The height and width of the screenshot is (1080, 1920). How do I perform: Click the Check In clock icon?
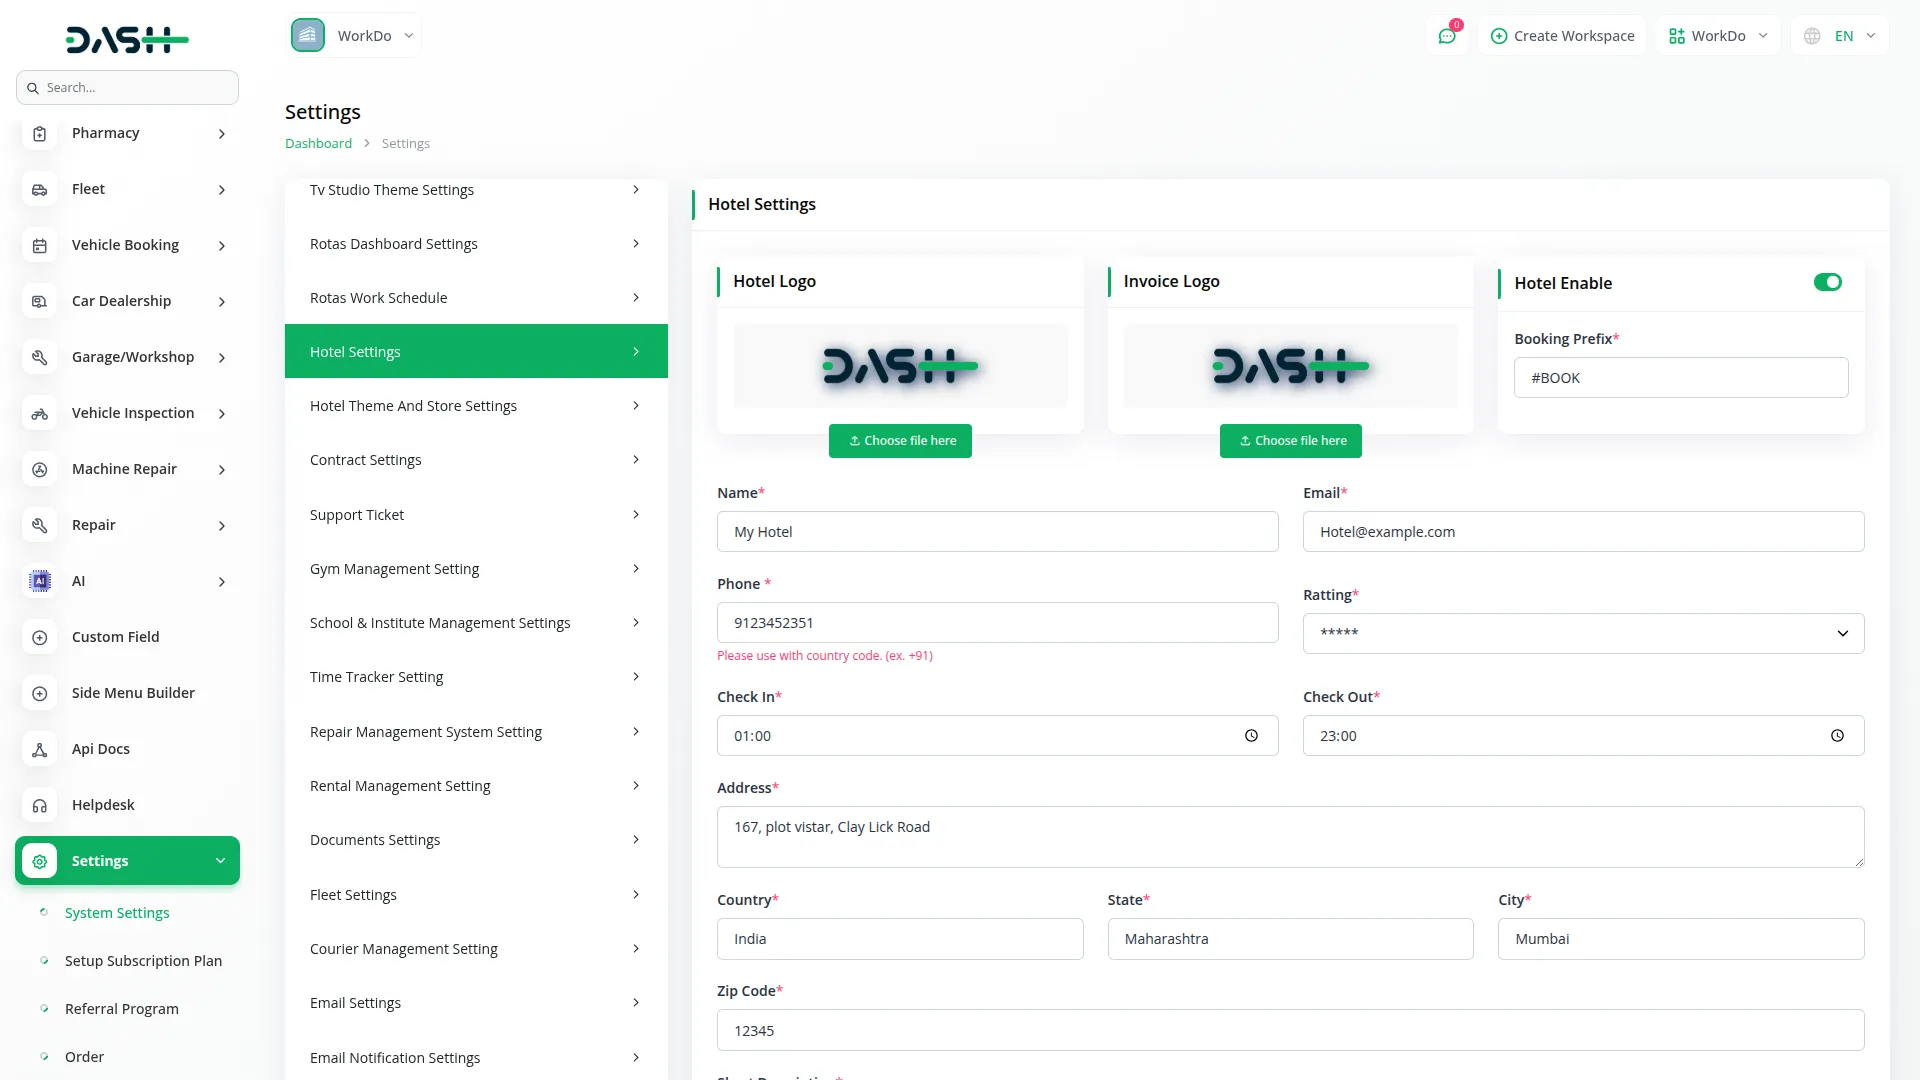(1251, 736)
